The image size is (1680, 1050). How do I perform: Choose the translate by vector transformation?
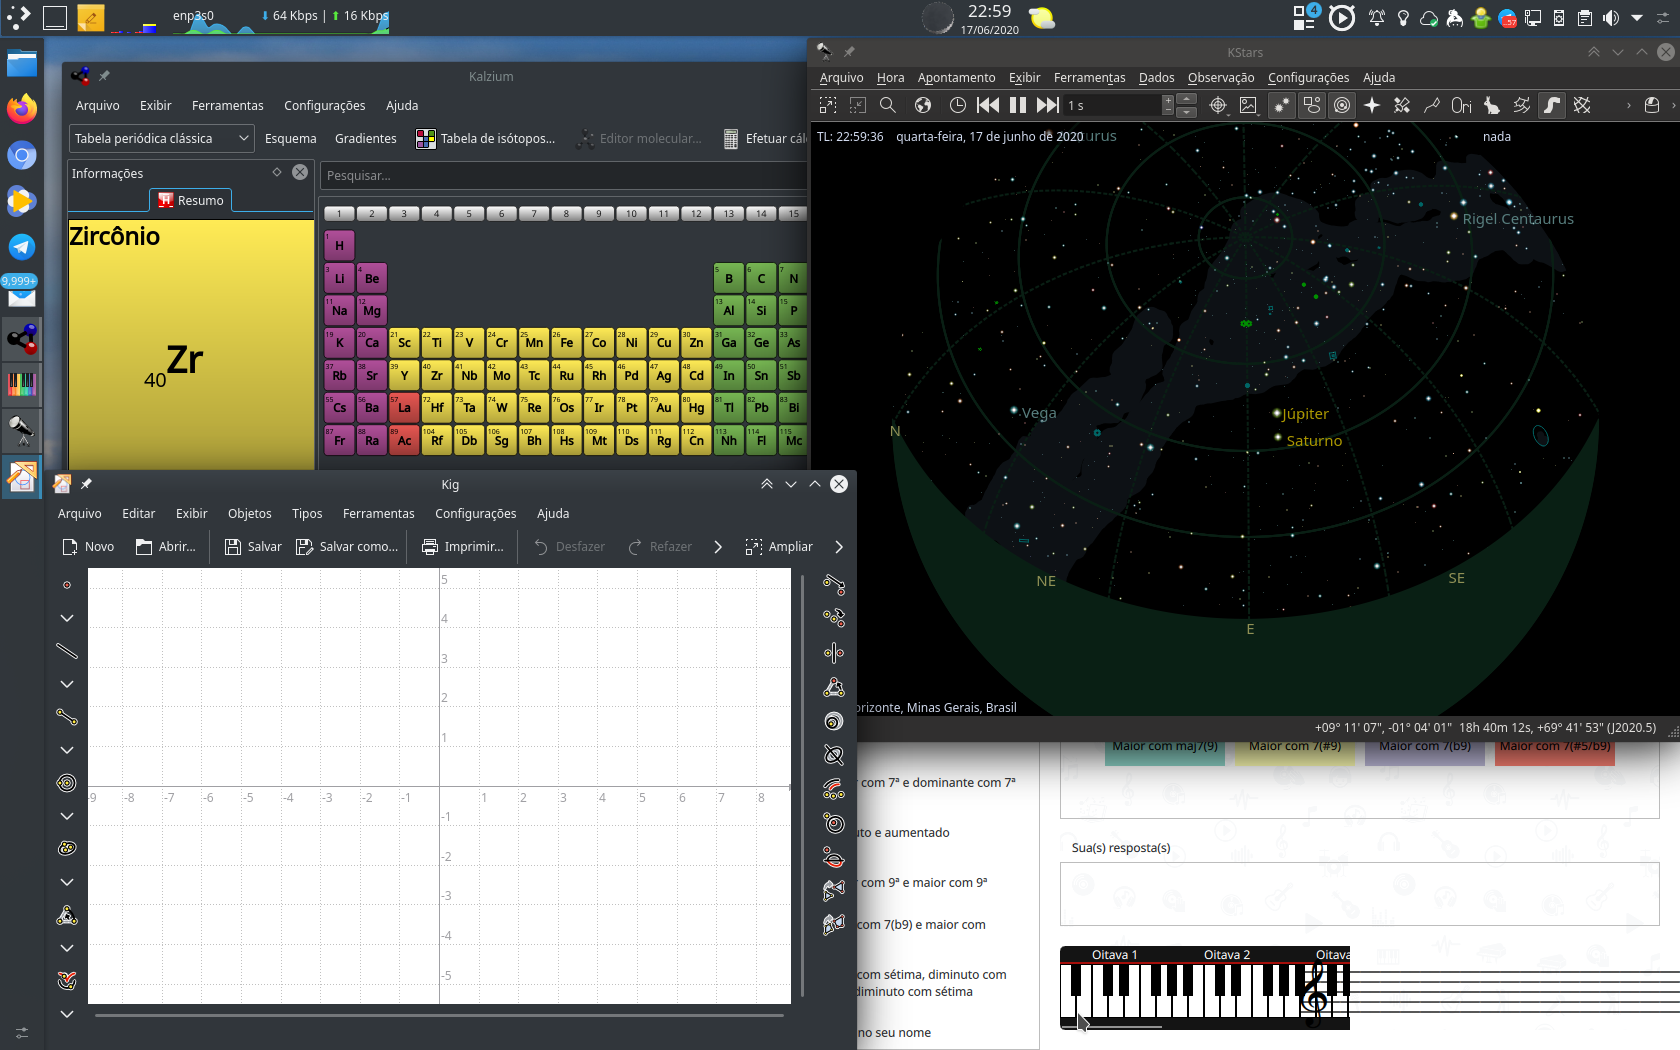coord(834,584)
